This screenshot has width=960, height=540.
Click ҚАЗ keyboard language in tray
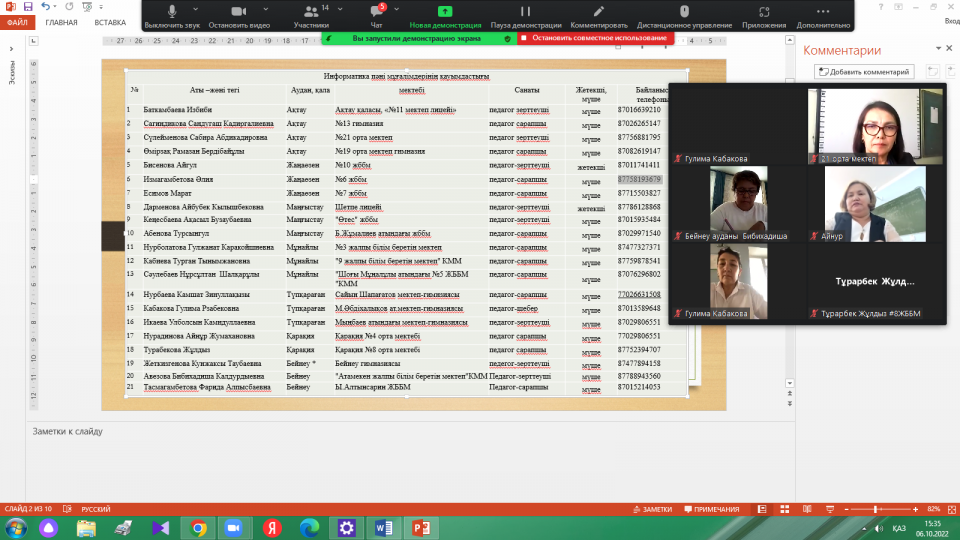(899, 528)
